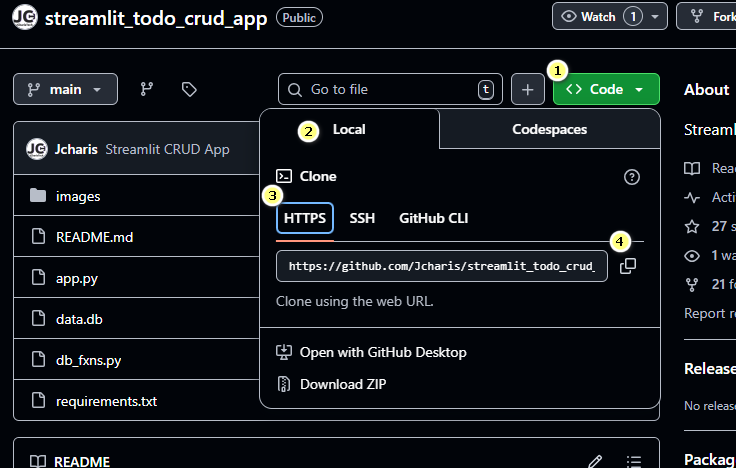
Task: Click the Go to file search field
Action: 391,89
